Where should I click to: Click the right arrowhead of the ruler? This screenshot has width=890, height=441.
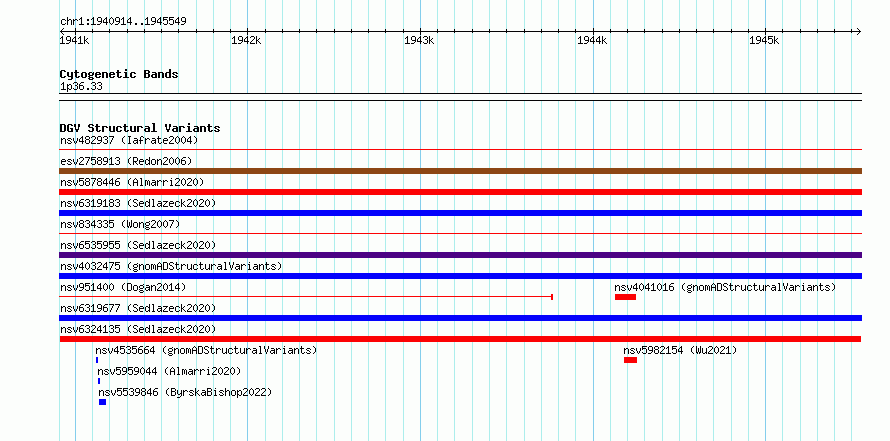858,31
